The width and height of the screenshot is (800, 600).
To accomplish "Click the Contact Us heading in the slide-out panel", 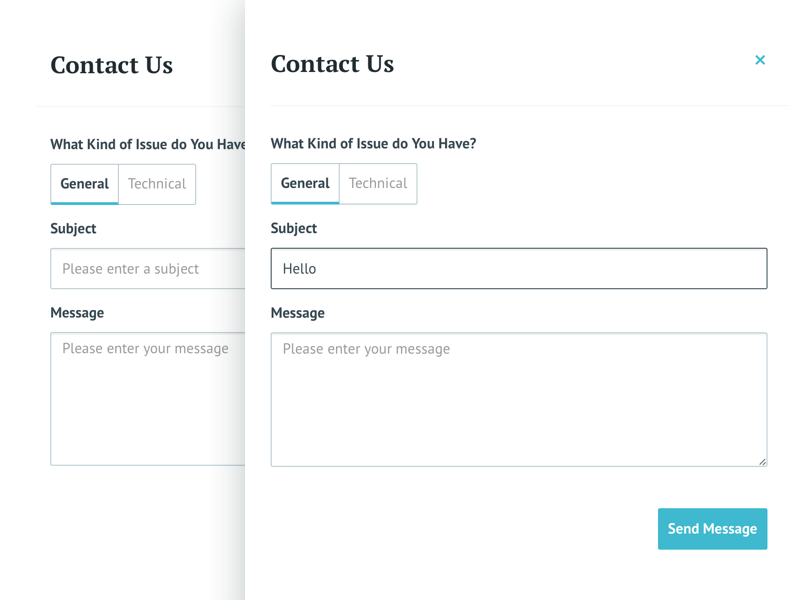I will coord(332,64).
